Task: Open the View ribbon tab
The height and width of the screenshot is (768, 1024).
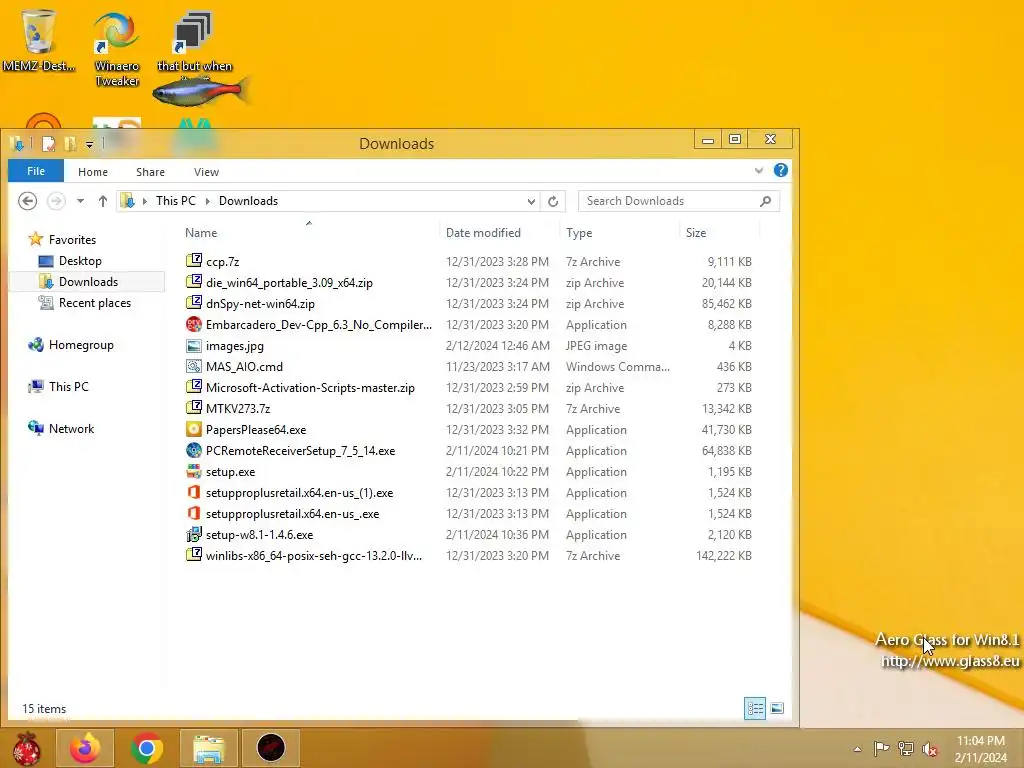Action: click(x=206, y=172)
